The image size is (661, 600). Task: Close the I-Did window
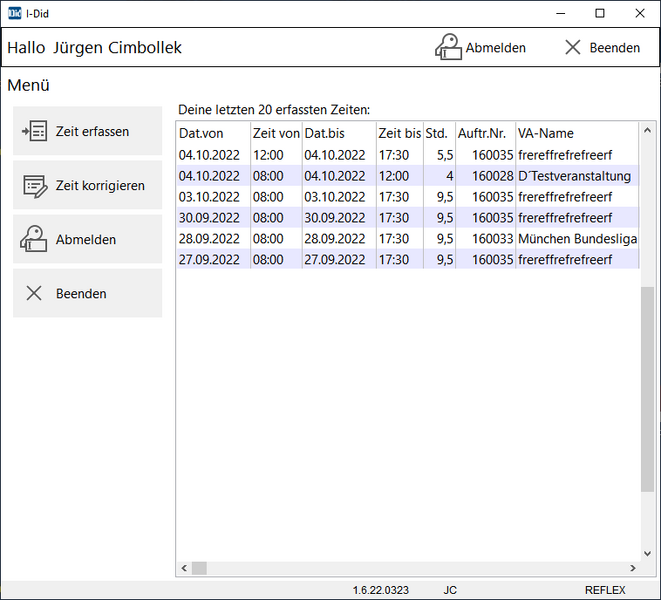pyautogui.click(x=640, y=13)
